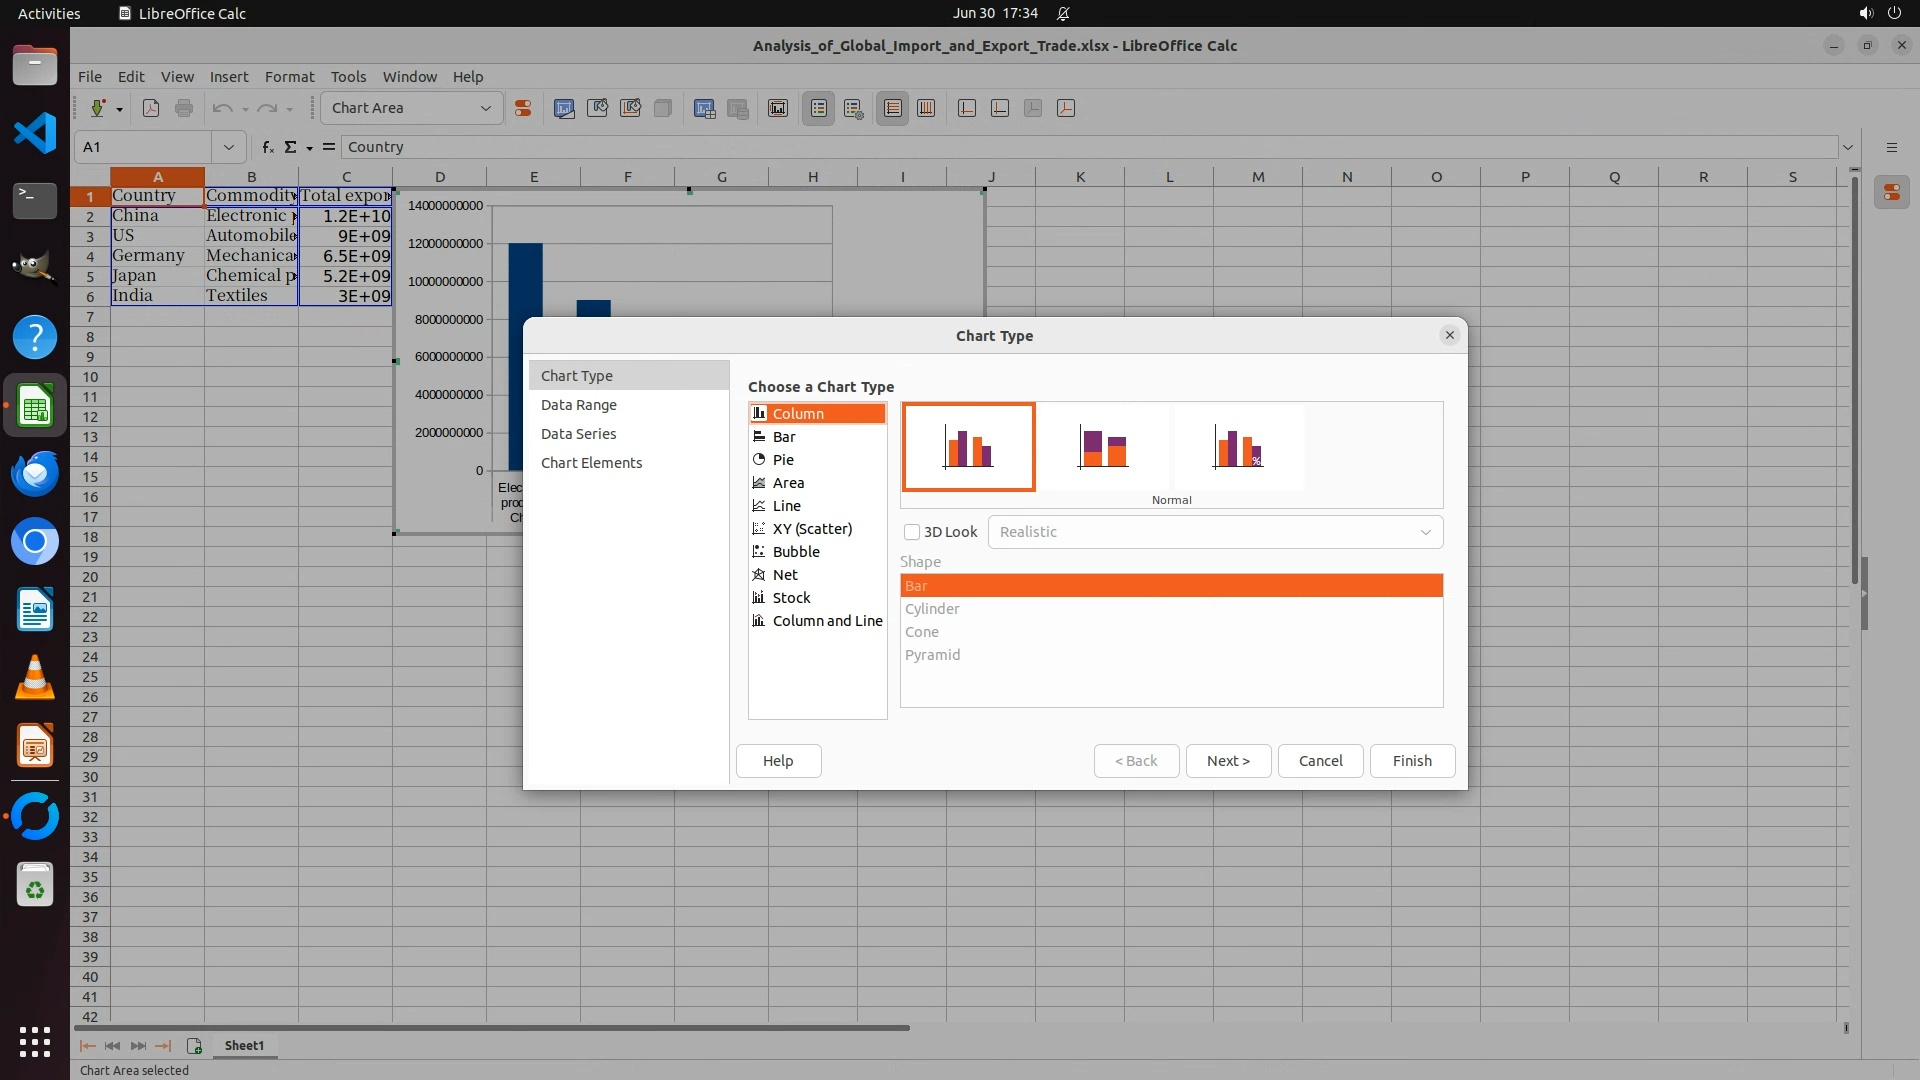Toggle vertical grids toolbar button
This screenshot has width=1920, height=1080.
pos(926,108)
